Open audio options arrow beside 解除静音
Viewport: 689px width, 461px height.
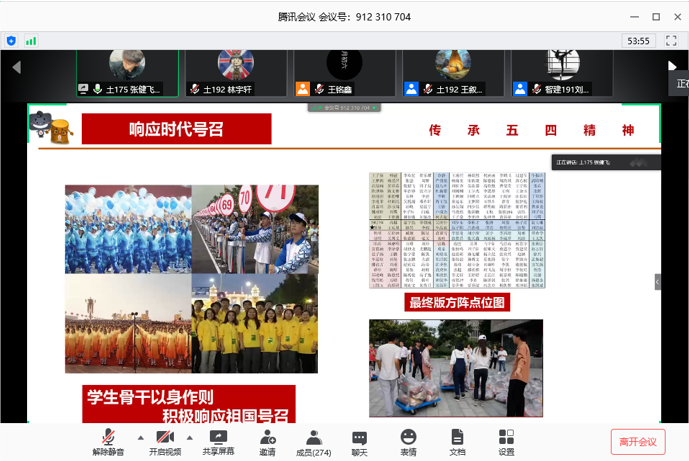click(x=140, y=438)
